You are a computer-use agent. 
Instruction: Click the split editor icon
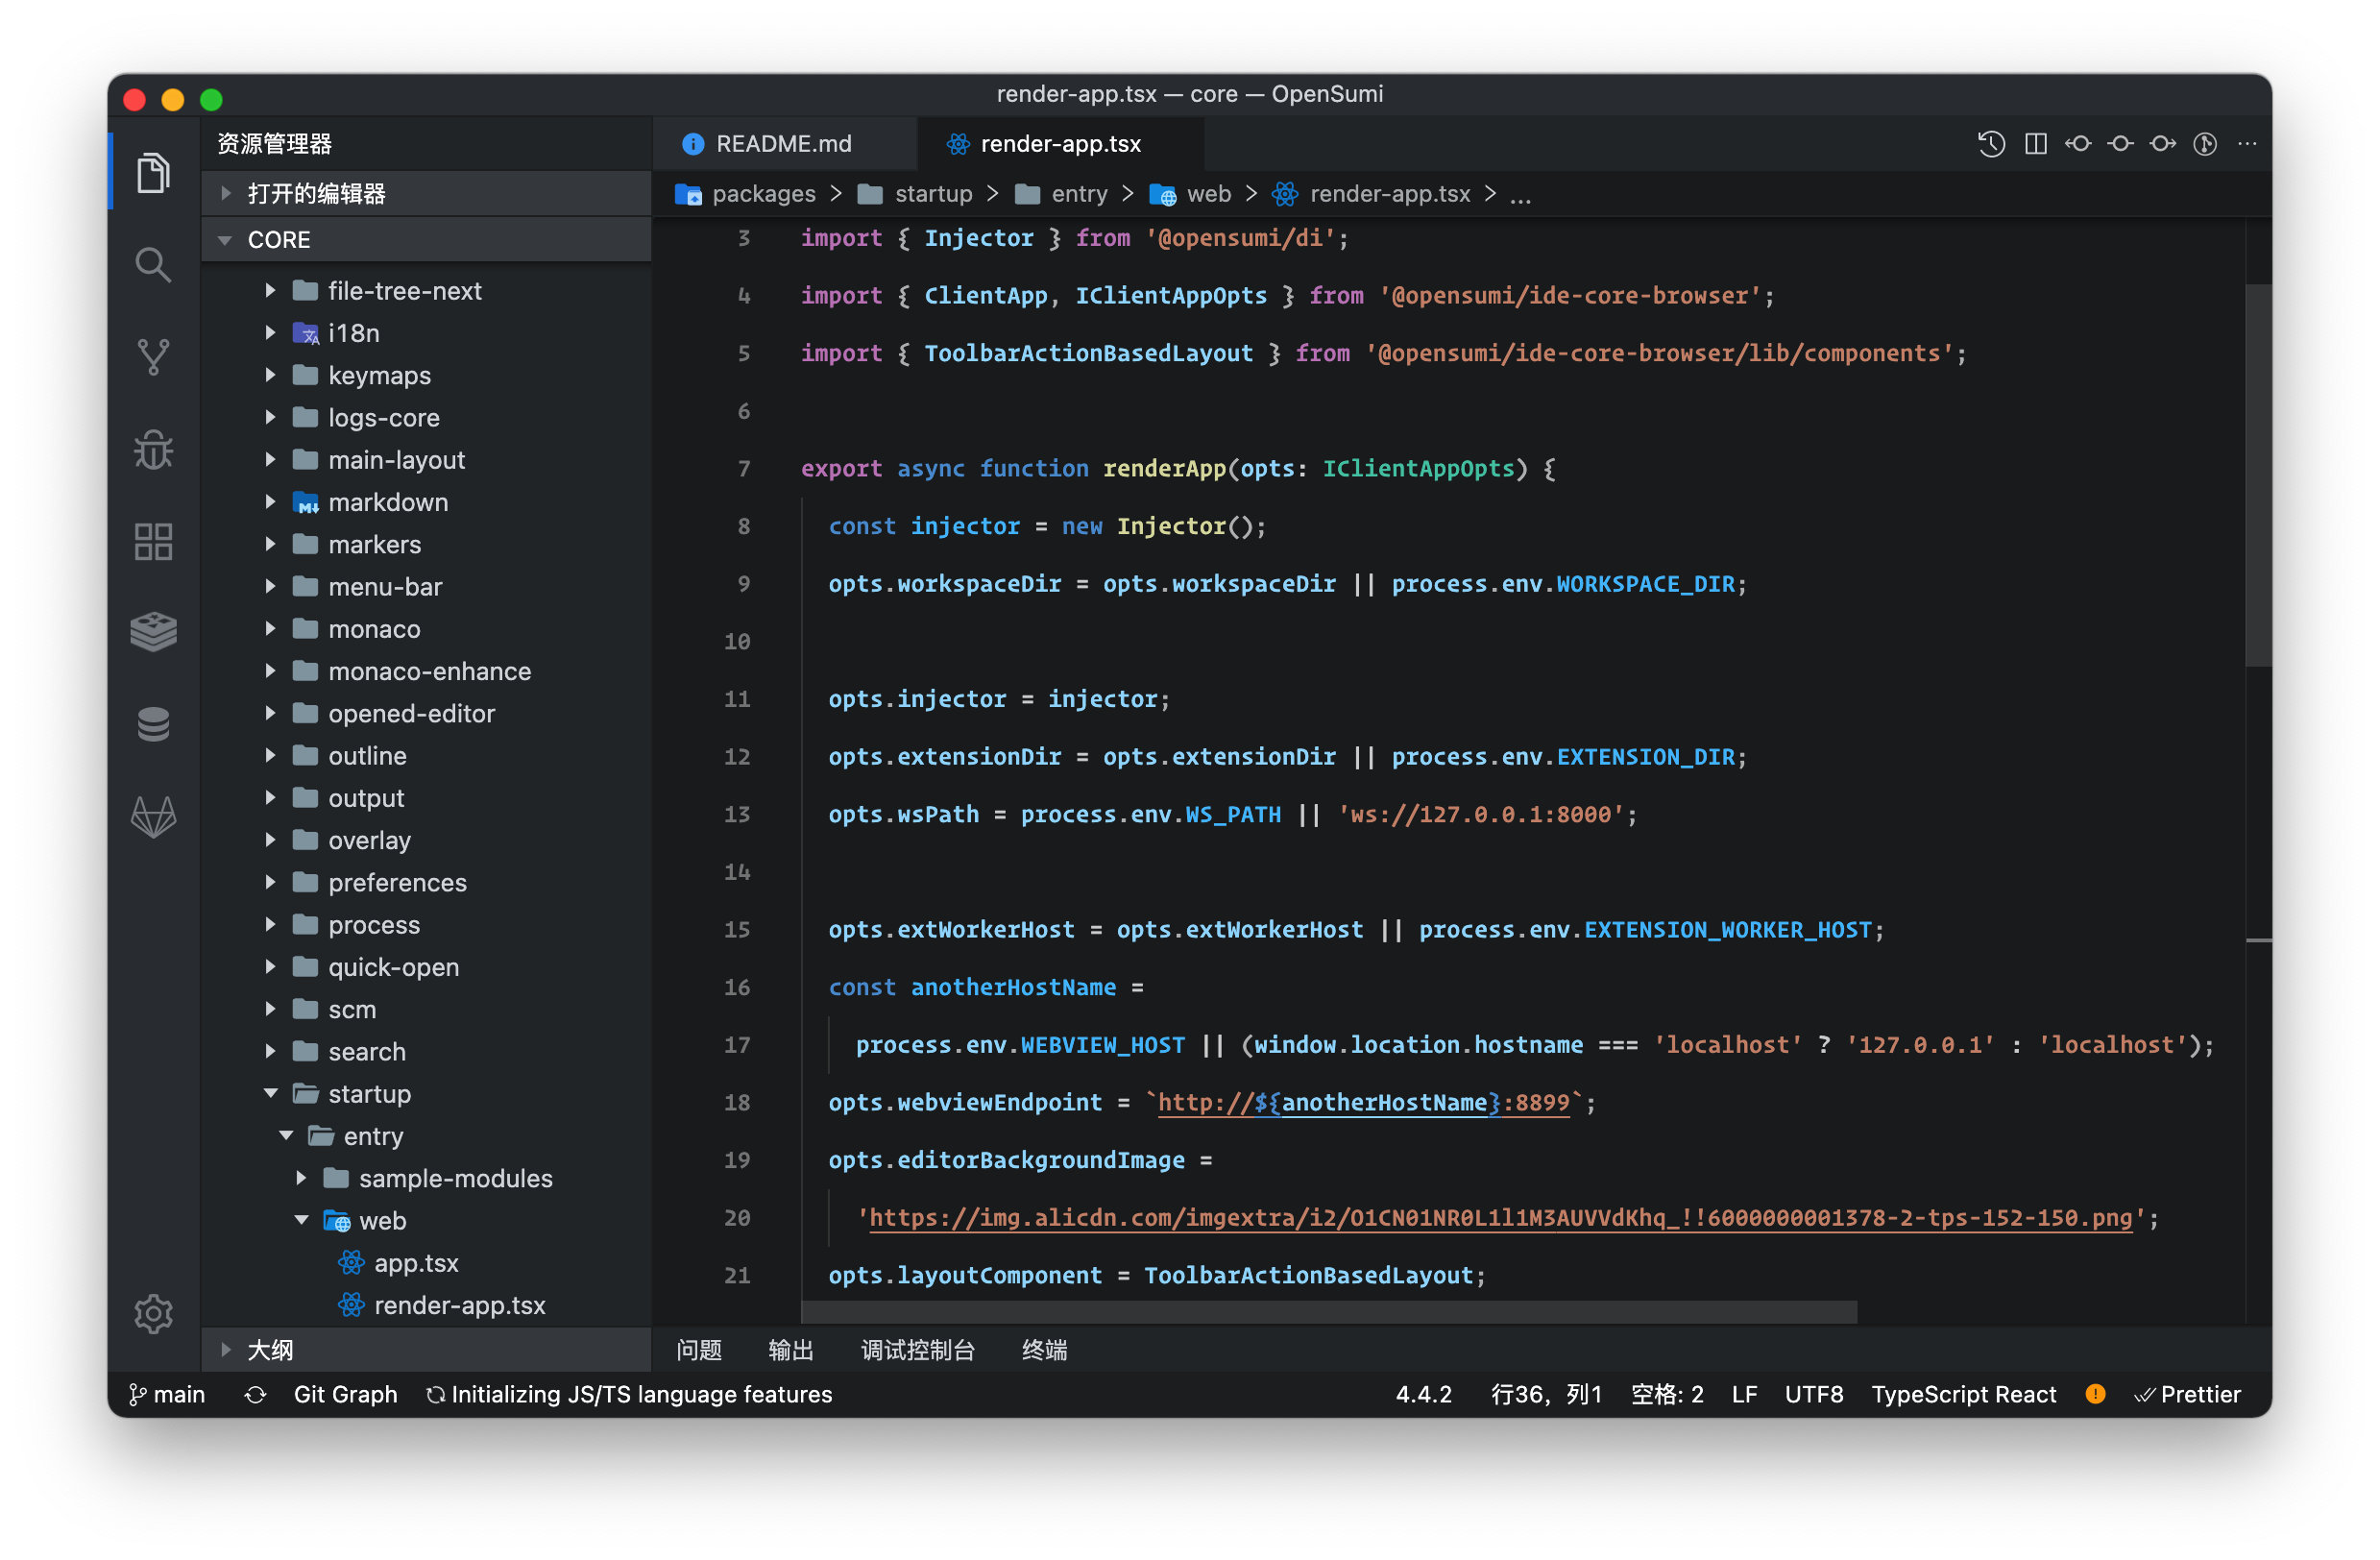tap(2035, 144)
